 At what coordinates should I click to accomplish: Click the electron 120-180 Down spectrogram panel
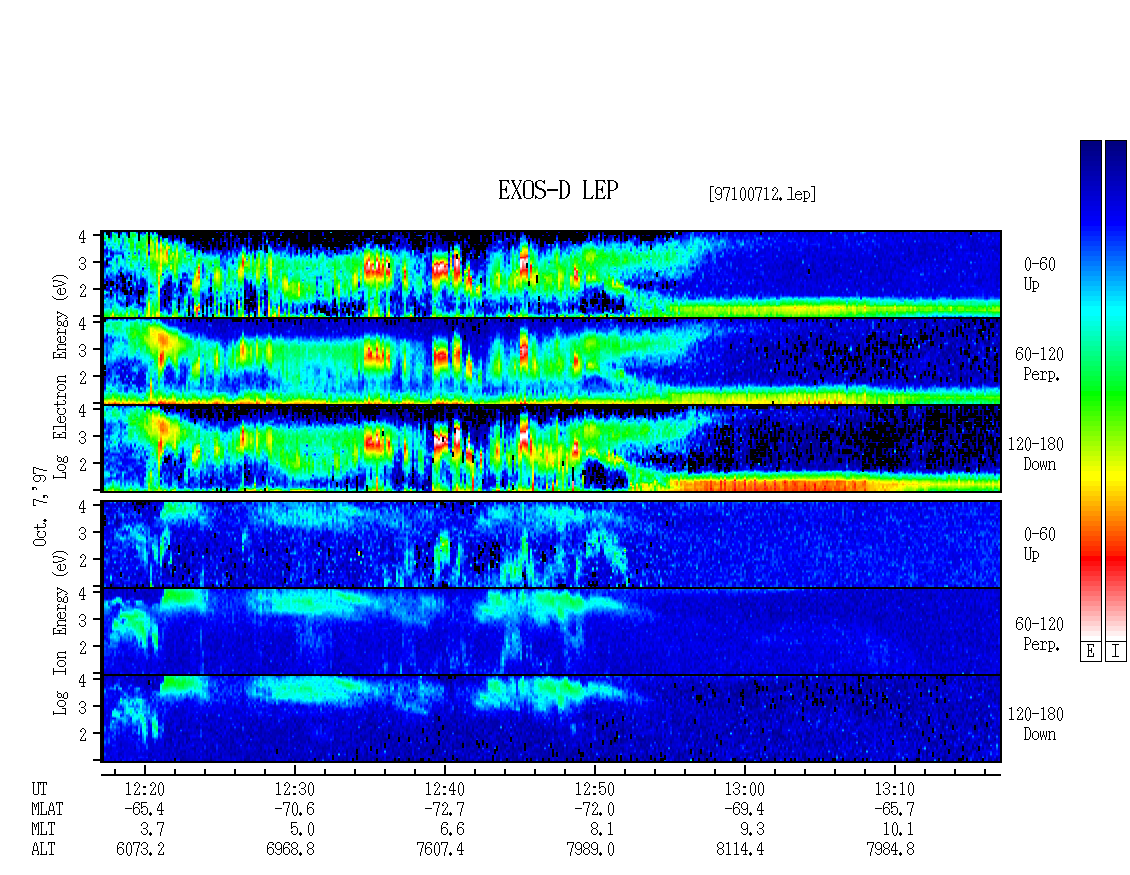pyautogui.click(x=552, y=448)
